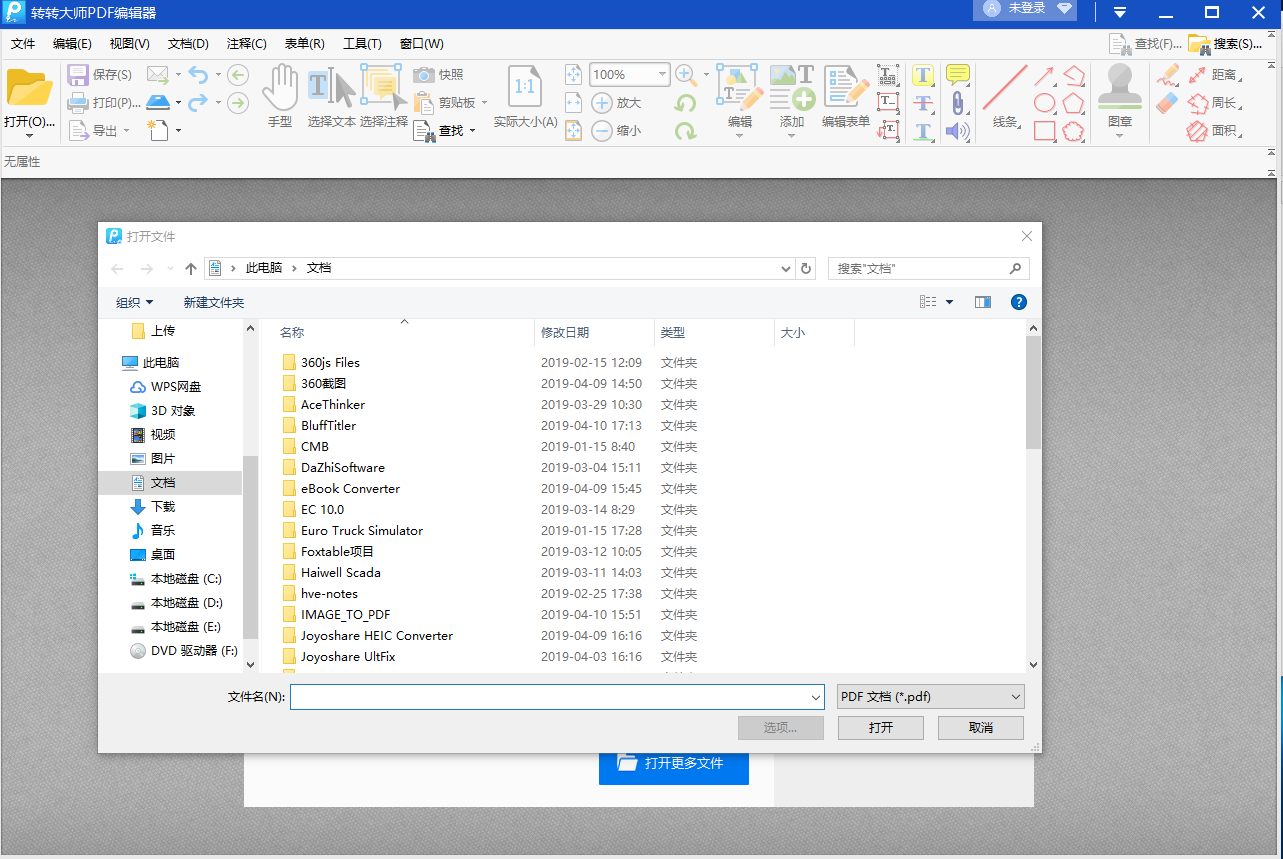This screenshot has height=859, width=1283.
Task: Click the Cancel button in dialog
Action: point(980,728)
